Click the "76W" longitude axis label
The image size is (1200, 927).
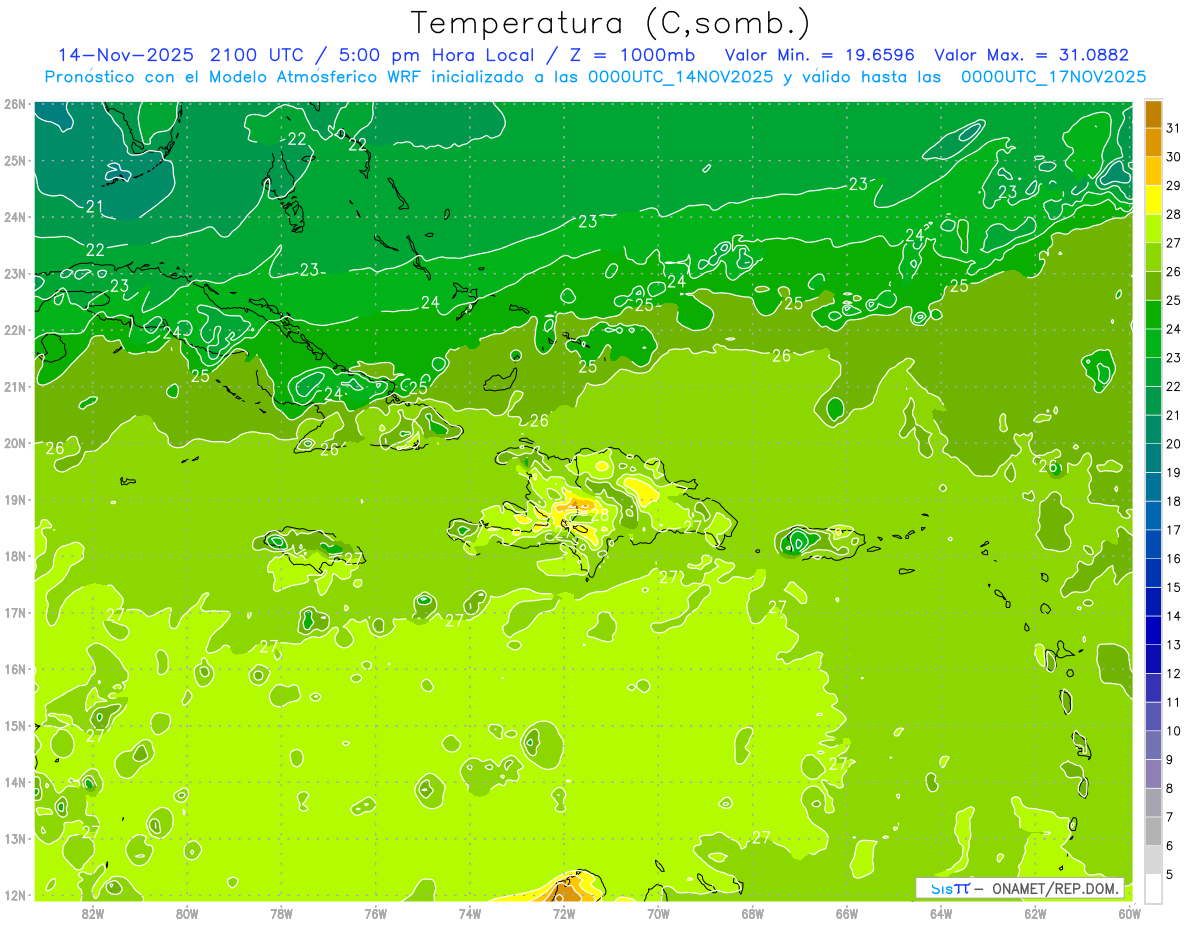(376, 913)
